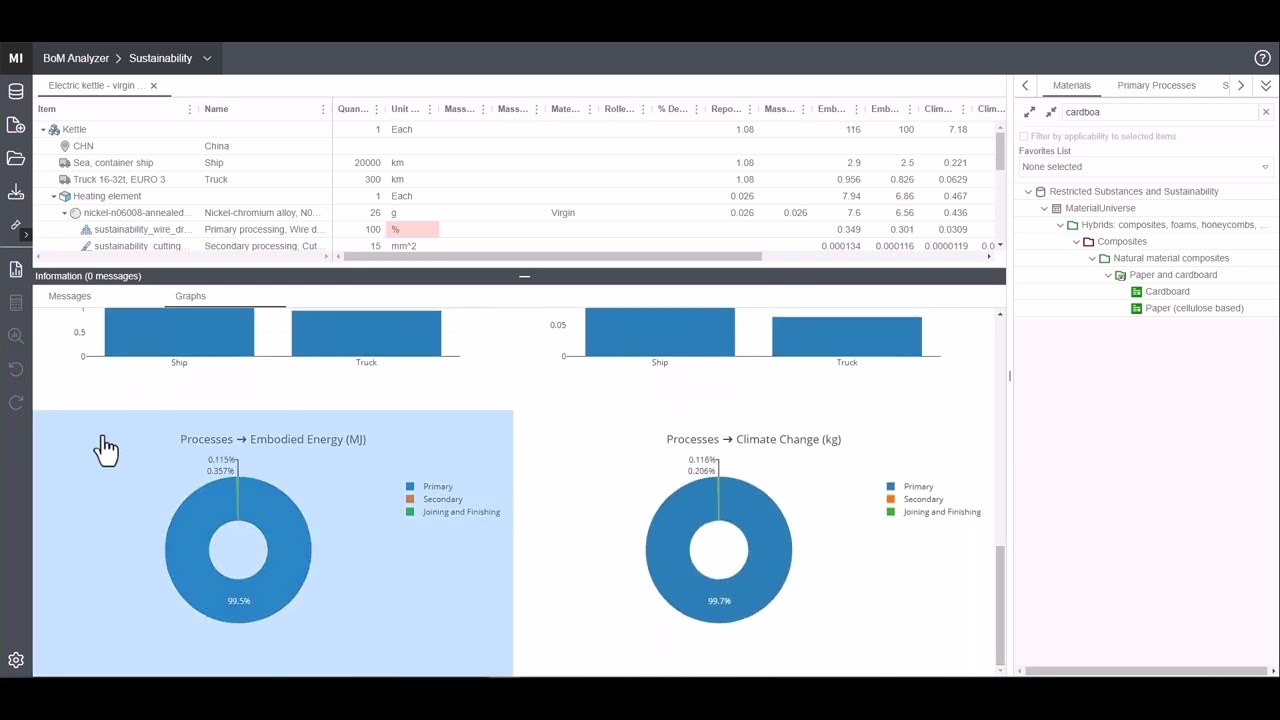Switch to the Messages tab

[x=70, y=296]
